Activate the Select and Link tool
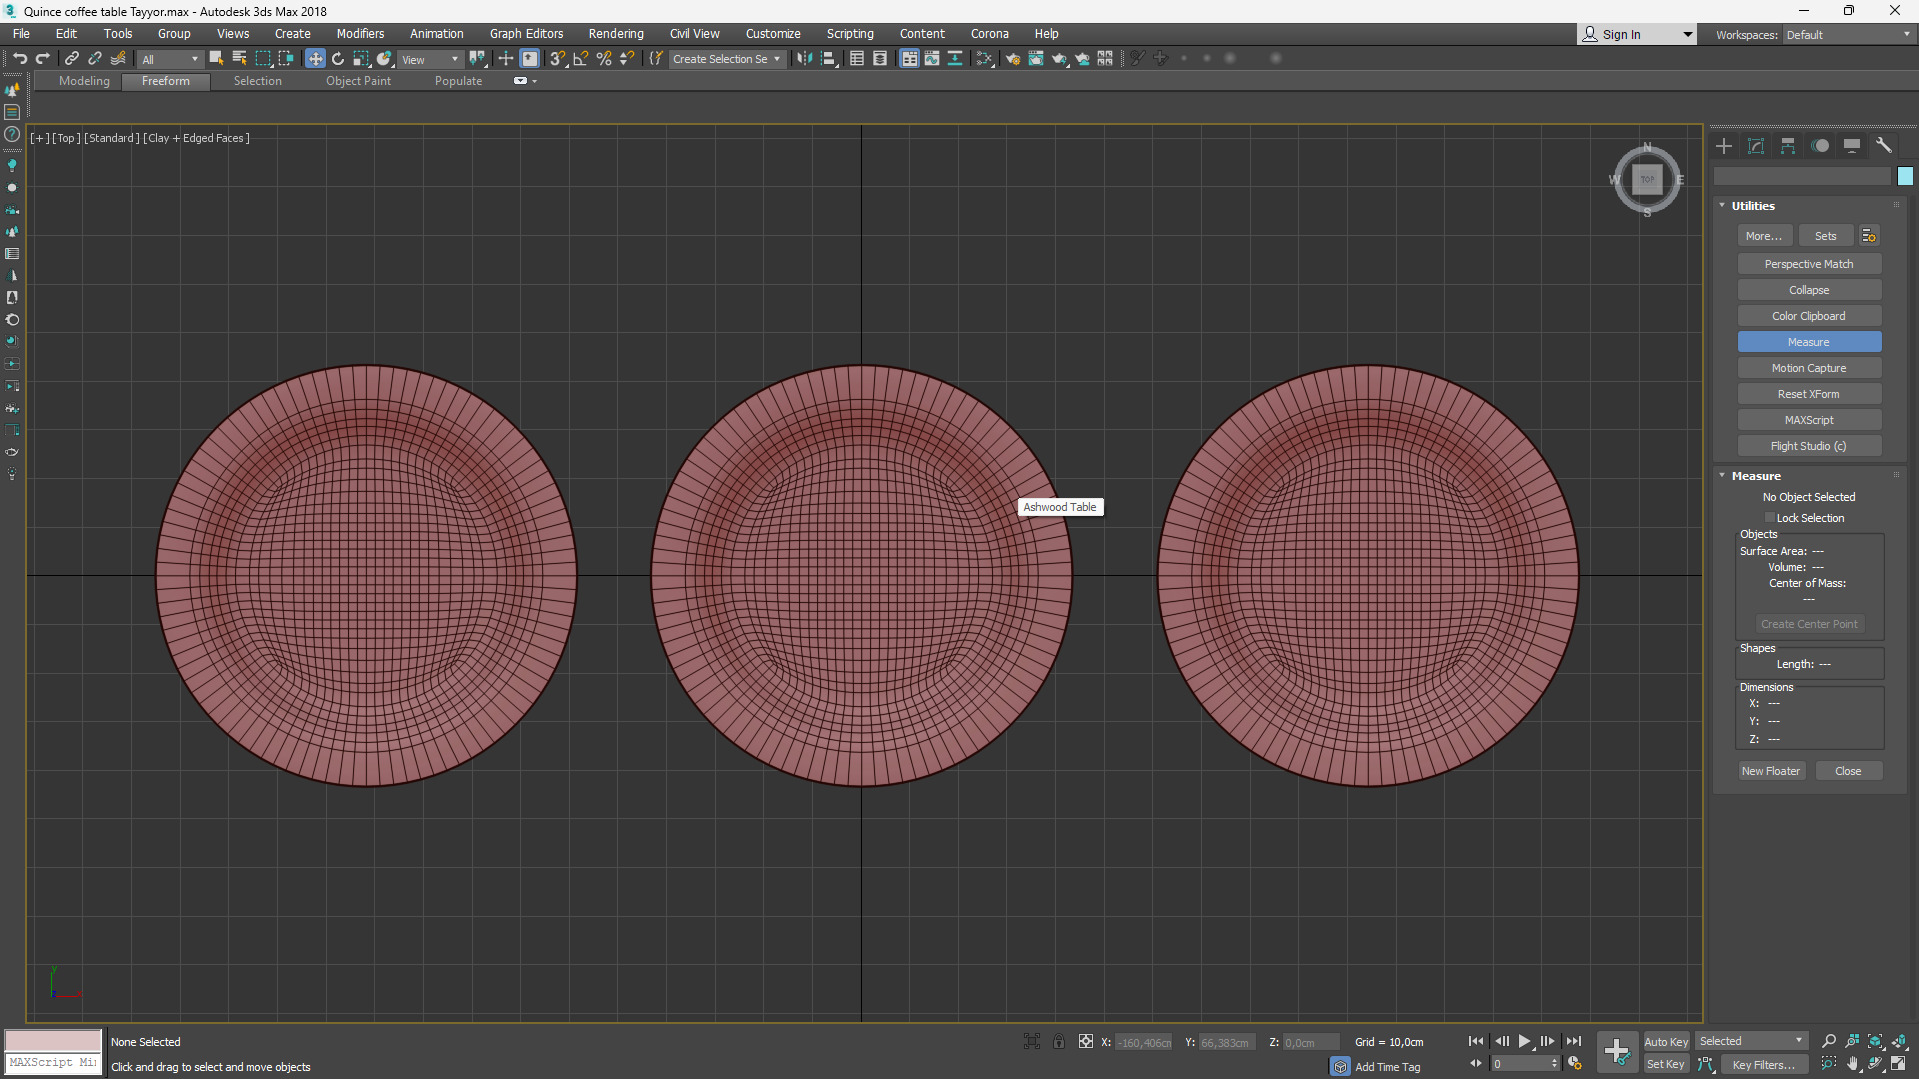1919x1079 pixels. [72, 59]
